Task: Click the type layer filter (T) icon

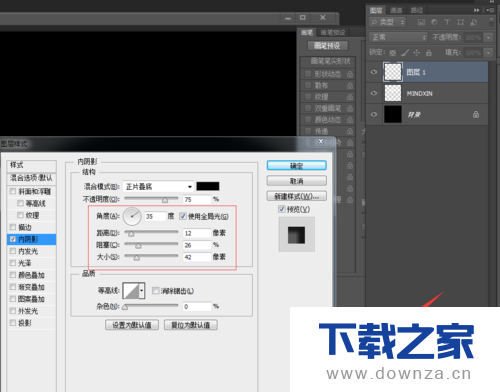Action: coord(447,22)
